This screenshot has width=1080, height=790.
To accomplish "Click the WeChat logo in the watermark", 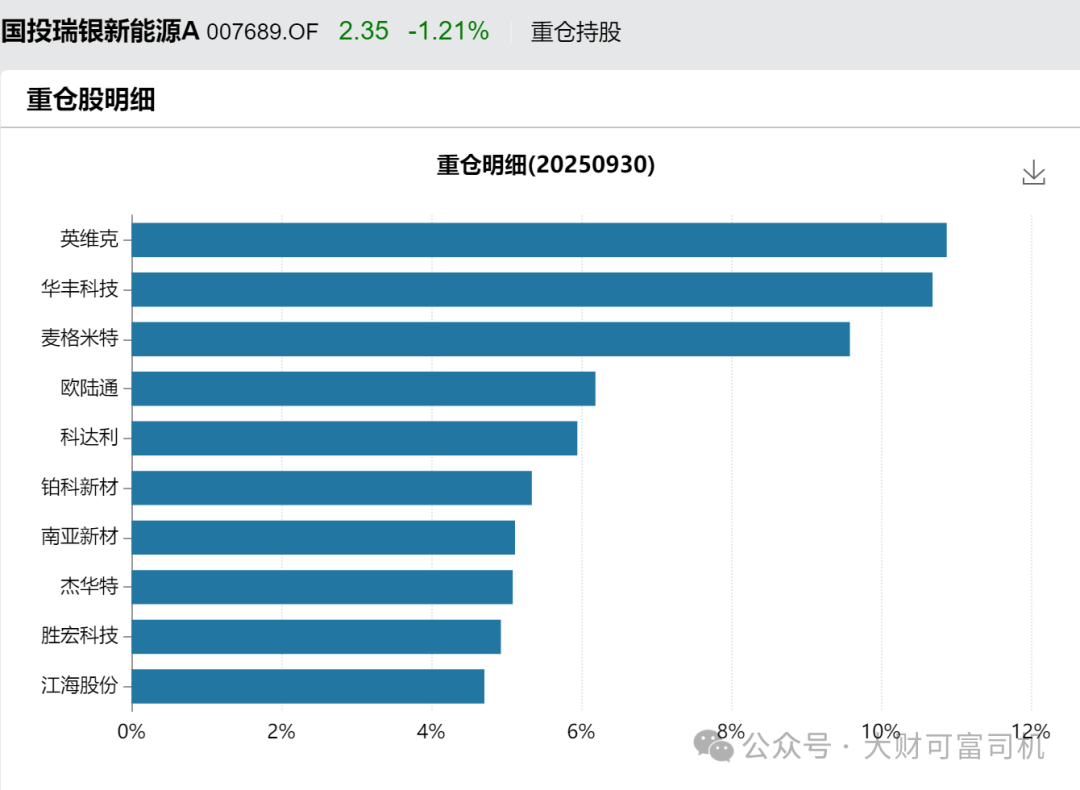I will coord(715,745).
